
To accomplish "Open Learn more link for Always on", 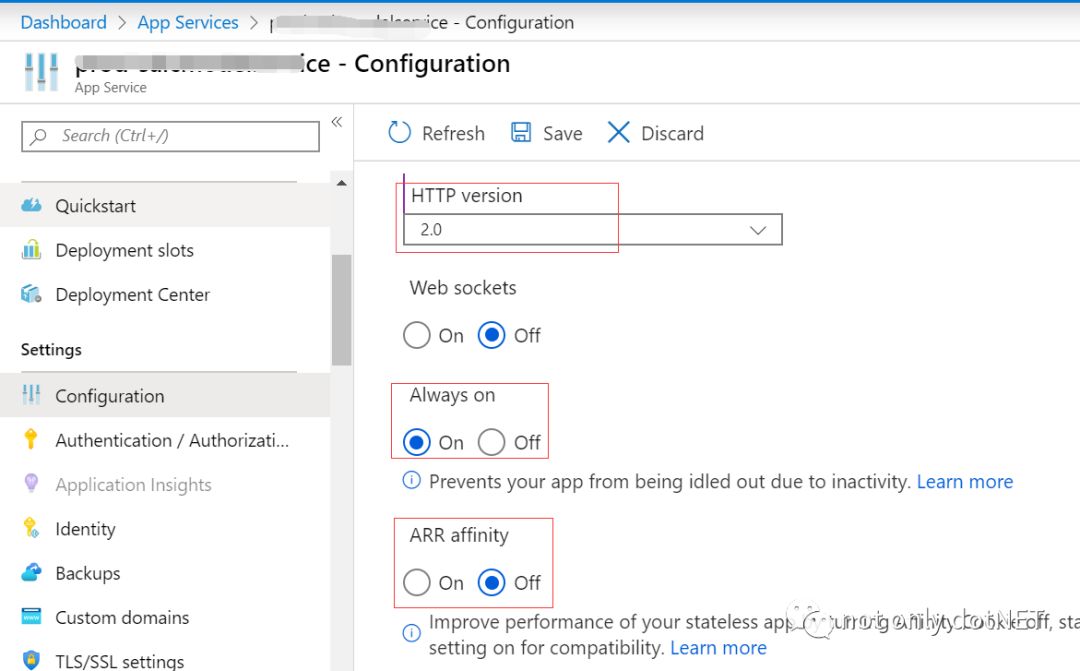I will (x=964, y=481).
